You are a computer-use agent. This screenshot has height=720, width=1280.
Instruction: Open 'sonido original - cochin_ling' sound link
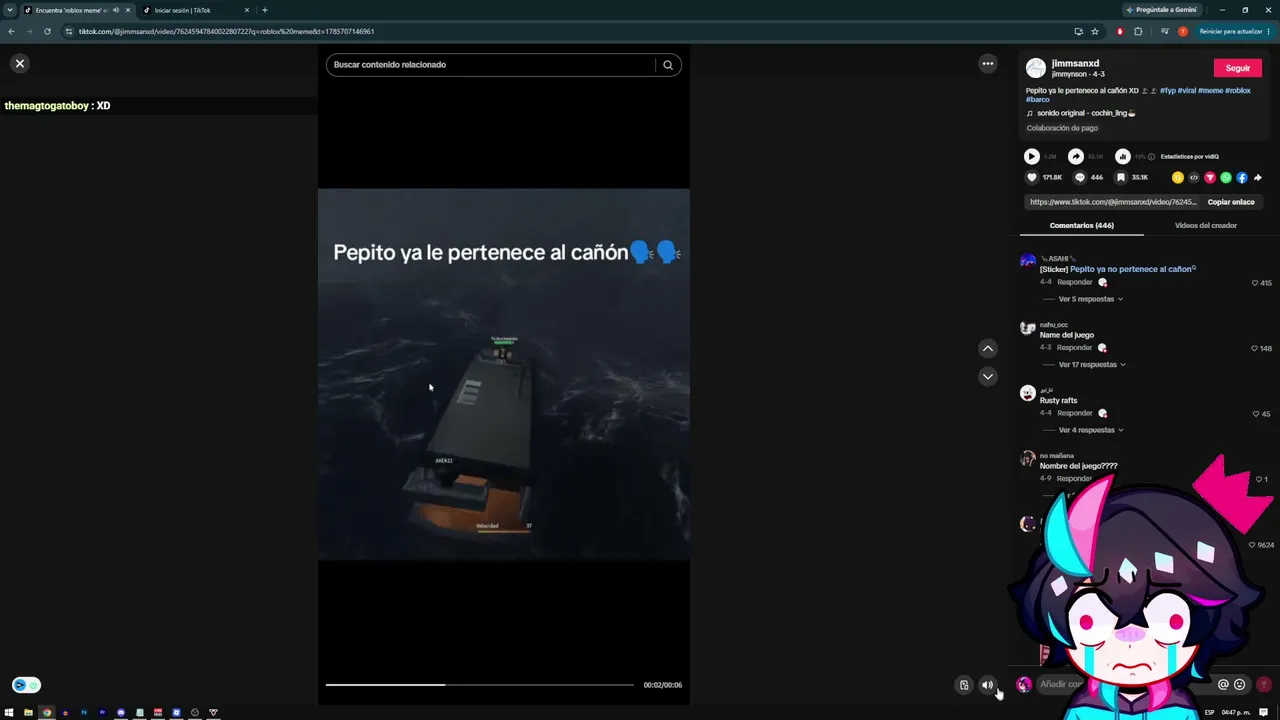click(1086, 113)
